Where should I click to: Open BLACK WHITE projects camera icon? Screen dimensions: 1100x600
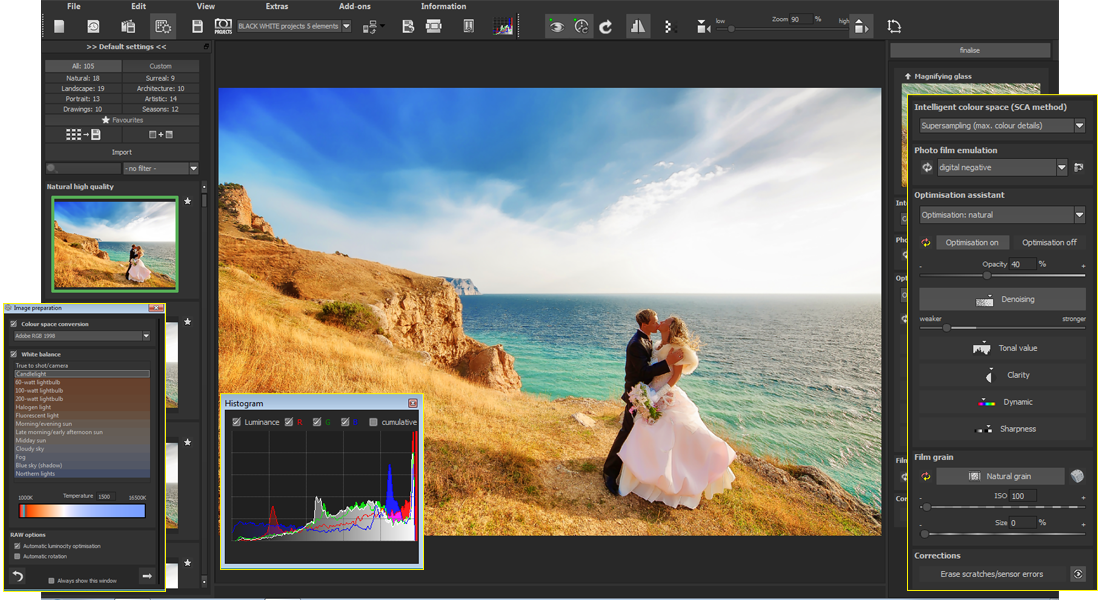point(223,27)
